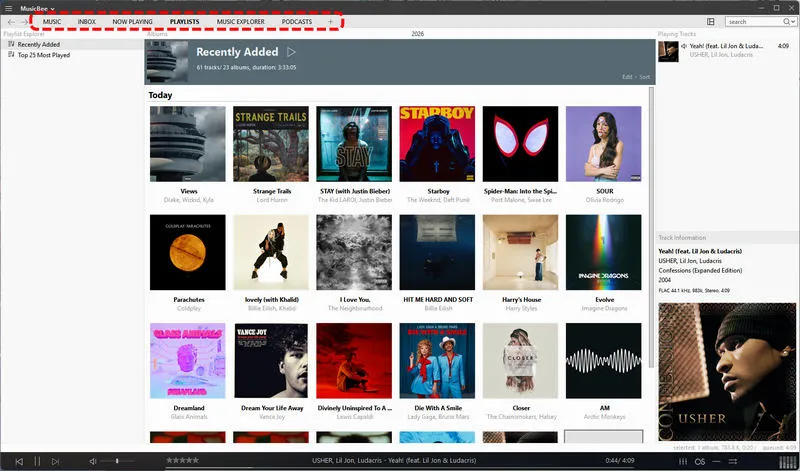Go back with the left arrow
This screenshot has width=800, height=471.
click(11, 22)
